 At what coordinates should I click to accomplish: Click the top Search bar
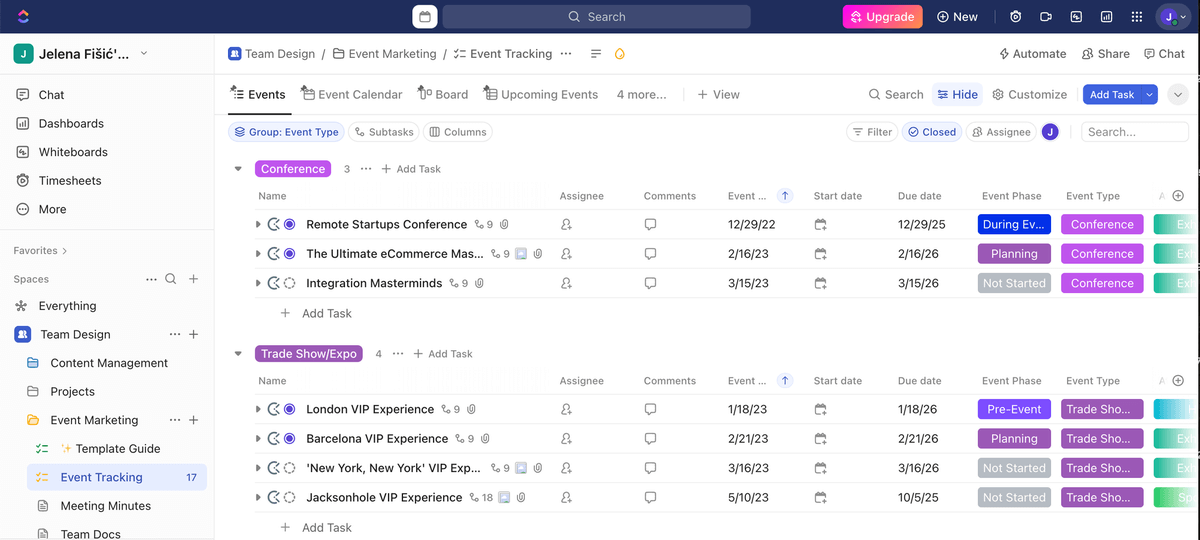click(597, 17)
